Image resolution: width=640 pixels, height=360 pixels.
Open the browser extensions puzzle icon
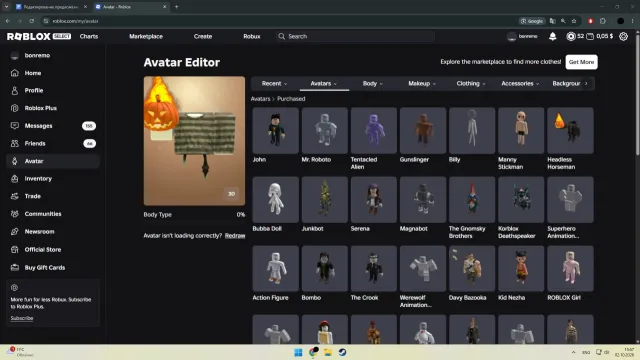click(x=603, y=21)
